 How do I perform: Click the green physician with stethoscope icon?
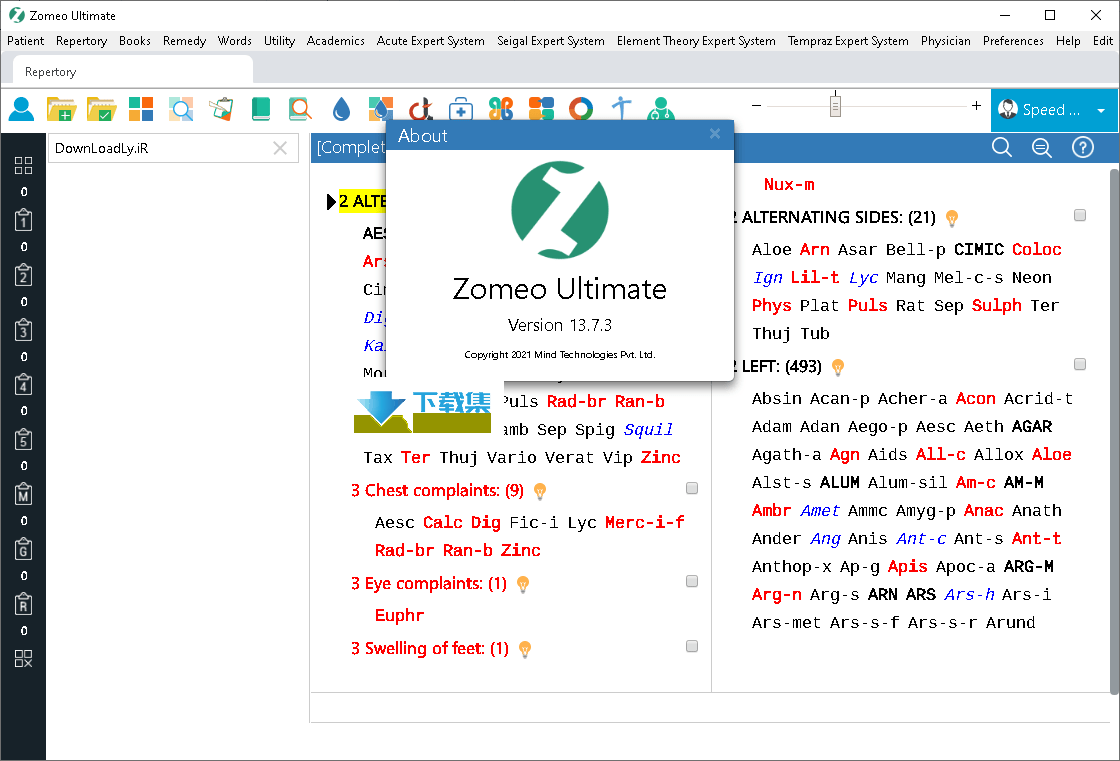[x=661, y=109]
